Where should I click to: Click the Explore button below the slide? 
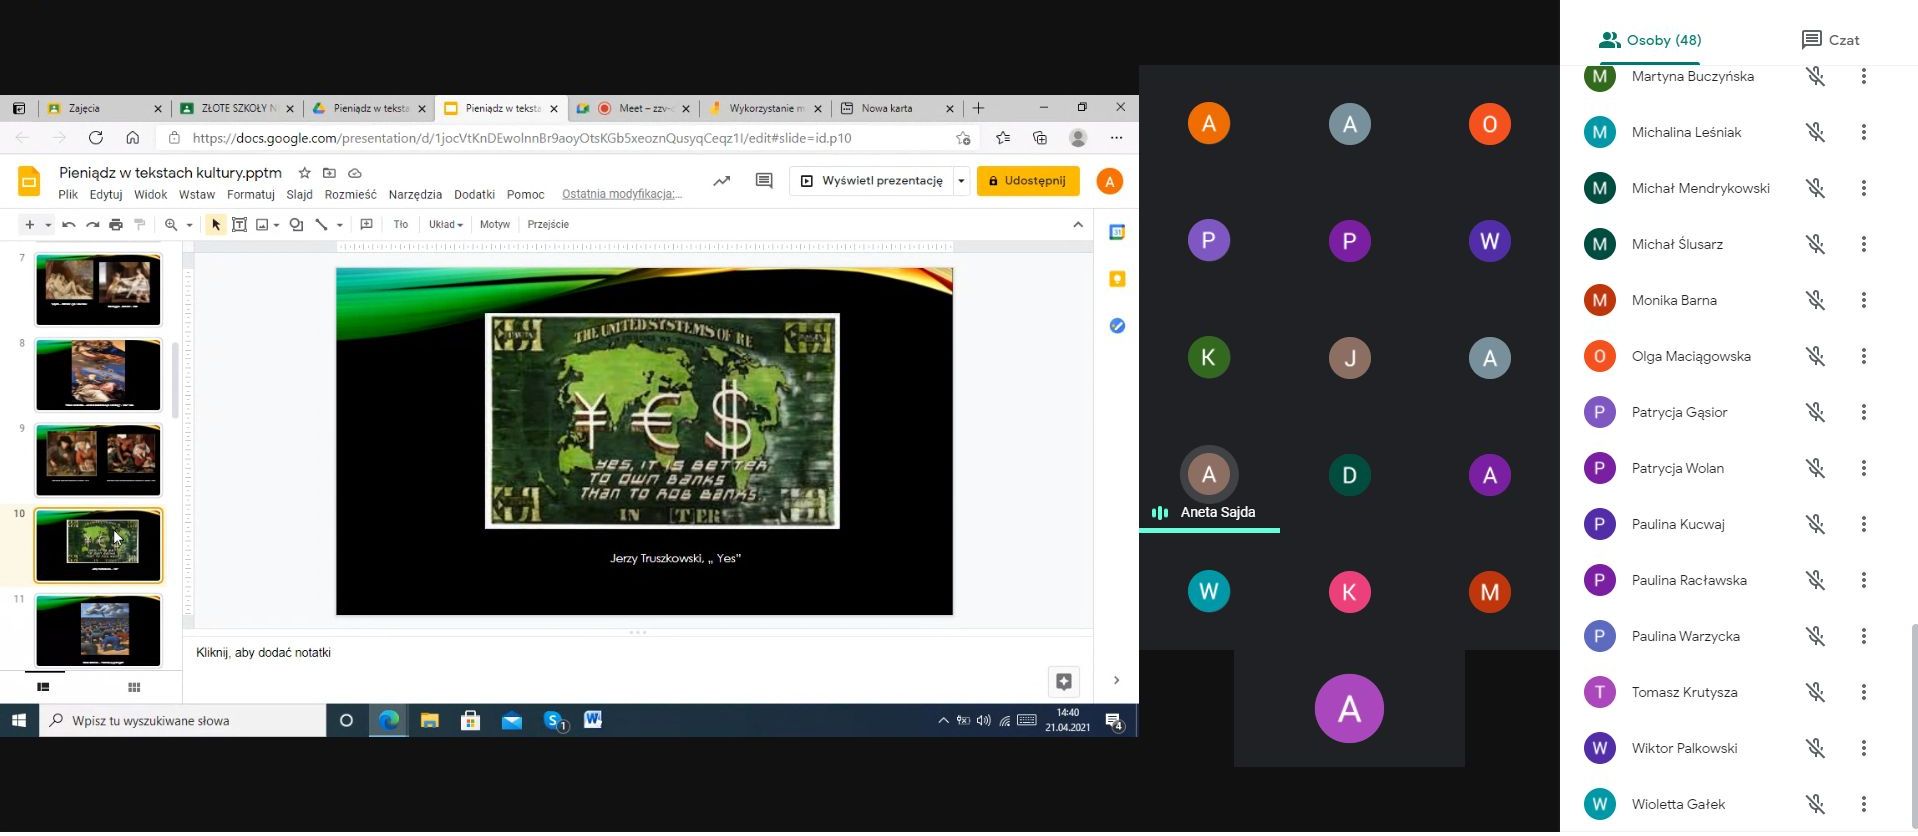click(x=1064, y=681)
